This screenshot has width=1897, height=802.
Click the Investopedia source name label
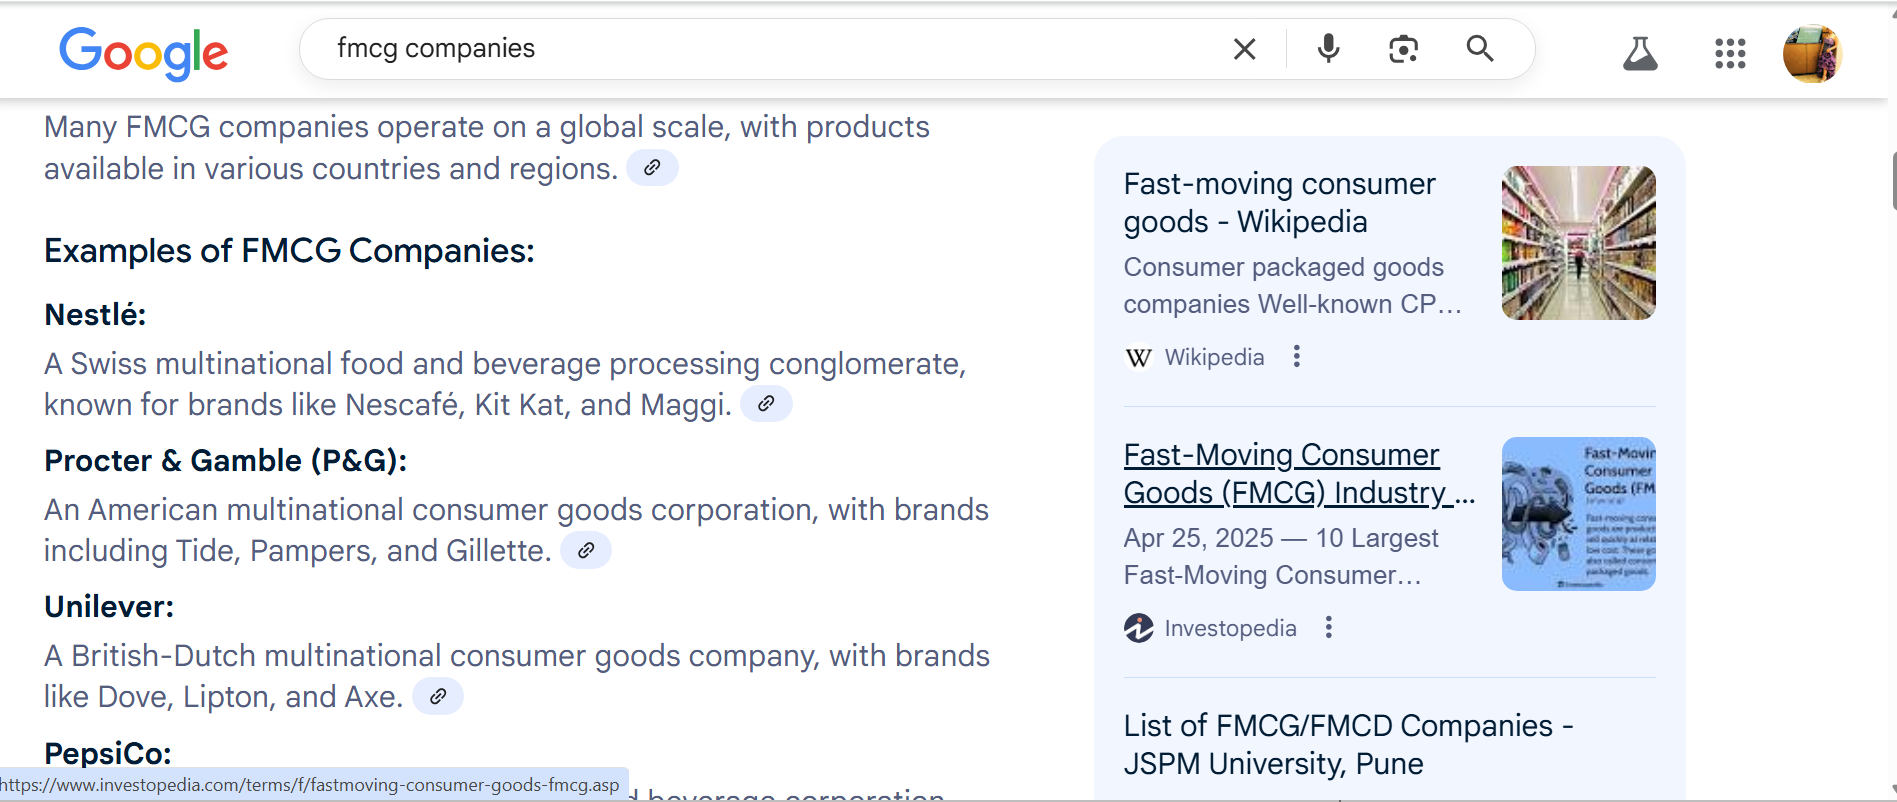(x=1230, y=628)
